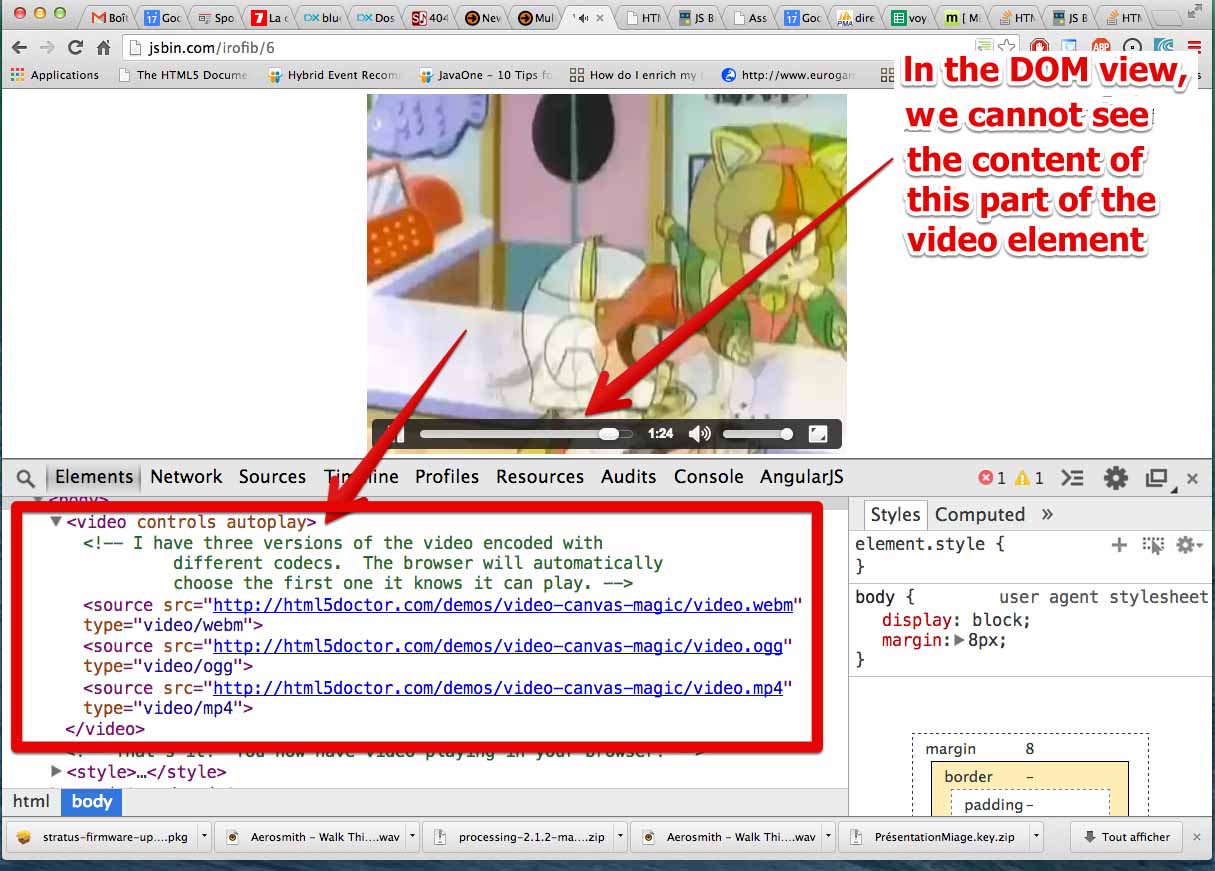
Task: Collapse the video element in the DOM tree
Action: point(56,521)
